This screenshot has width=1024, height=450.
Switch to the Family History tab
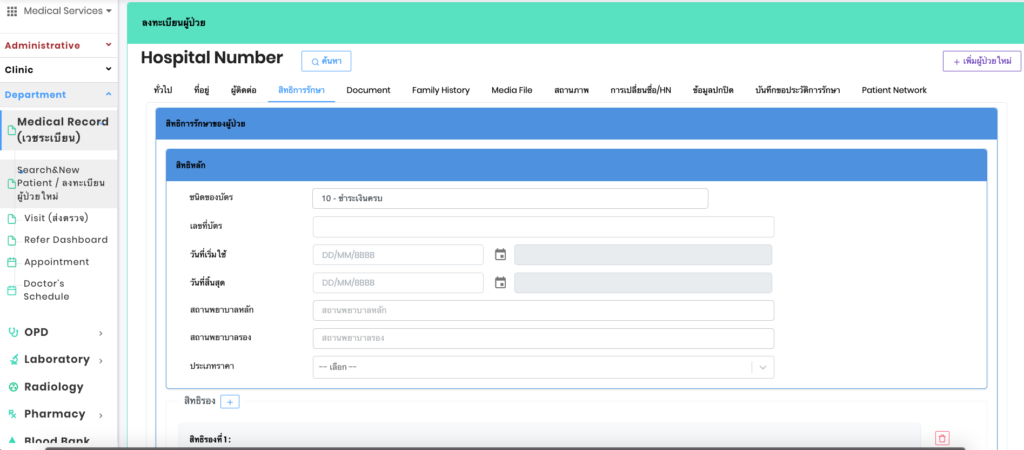[440, 90]
